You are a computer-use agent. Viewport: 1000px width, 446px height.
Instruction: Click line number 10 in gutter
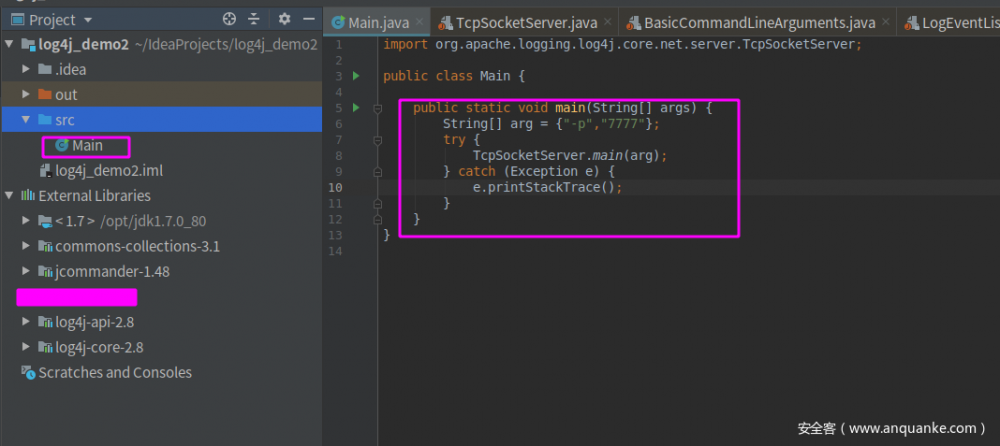tap(335, 188)
